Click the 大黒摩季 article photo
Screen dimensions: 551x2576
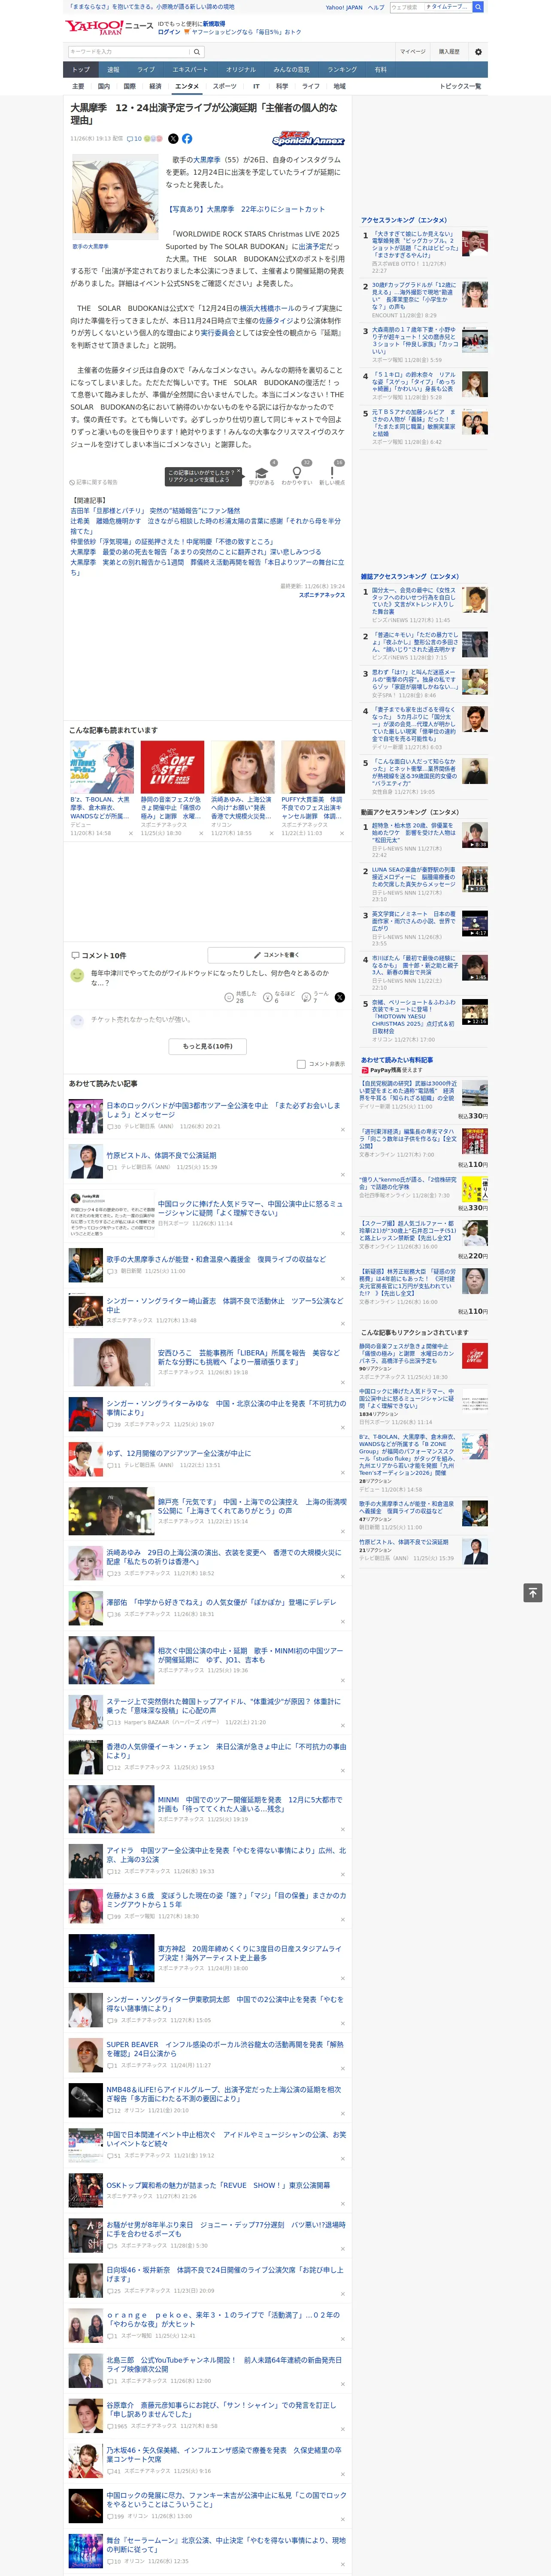pyautogui.click(x=115, y=196)
